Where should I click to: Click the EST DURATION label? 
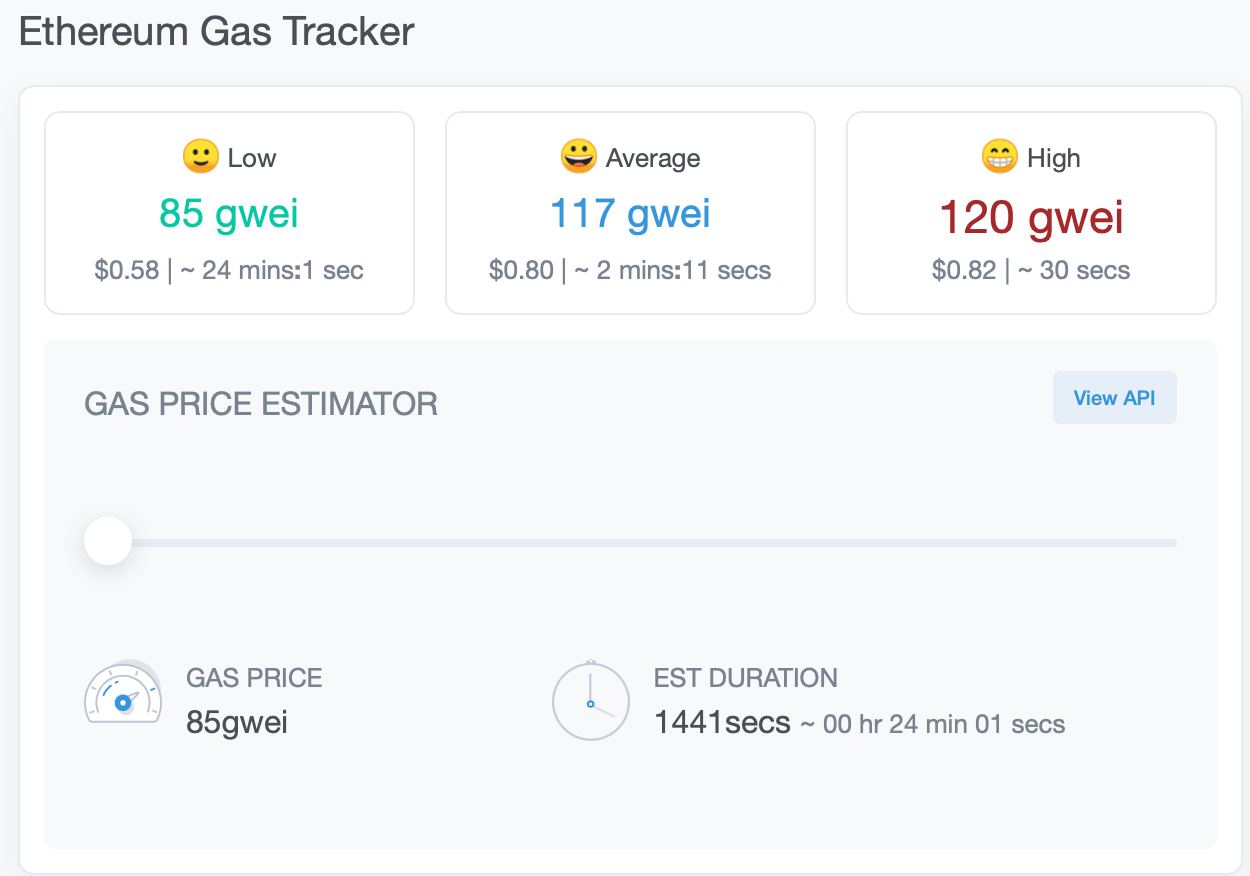pyautogui.click(x=745, y=678)
